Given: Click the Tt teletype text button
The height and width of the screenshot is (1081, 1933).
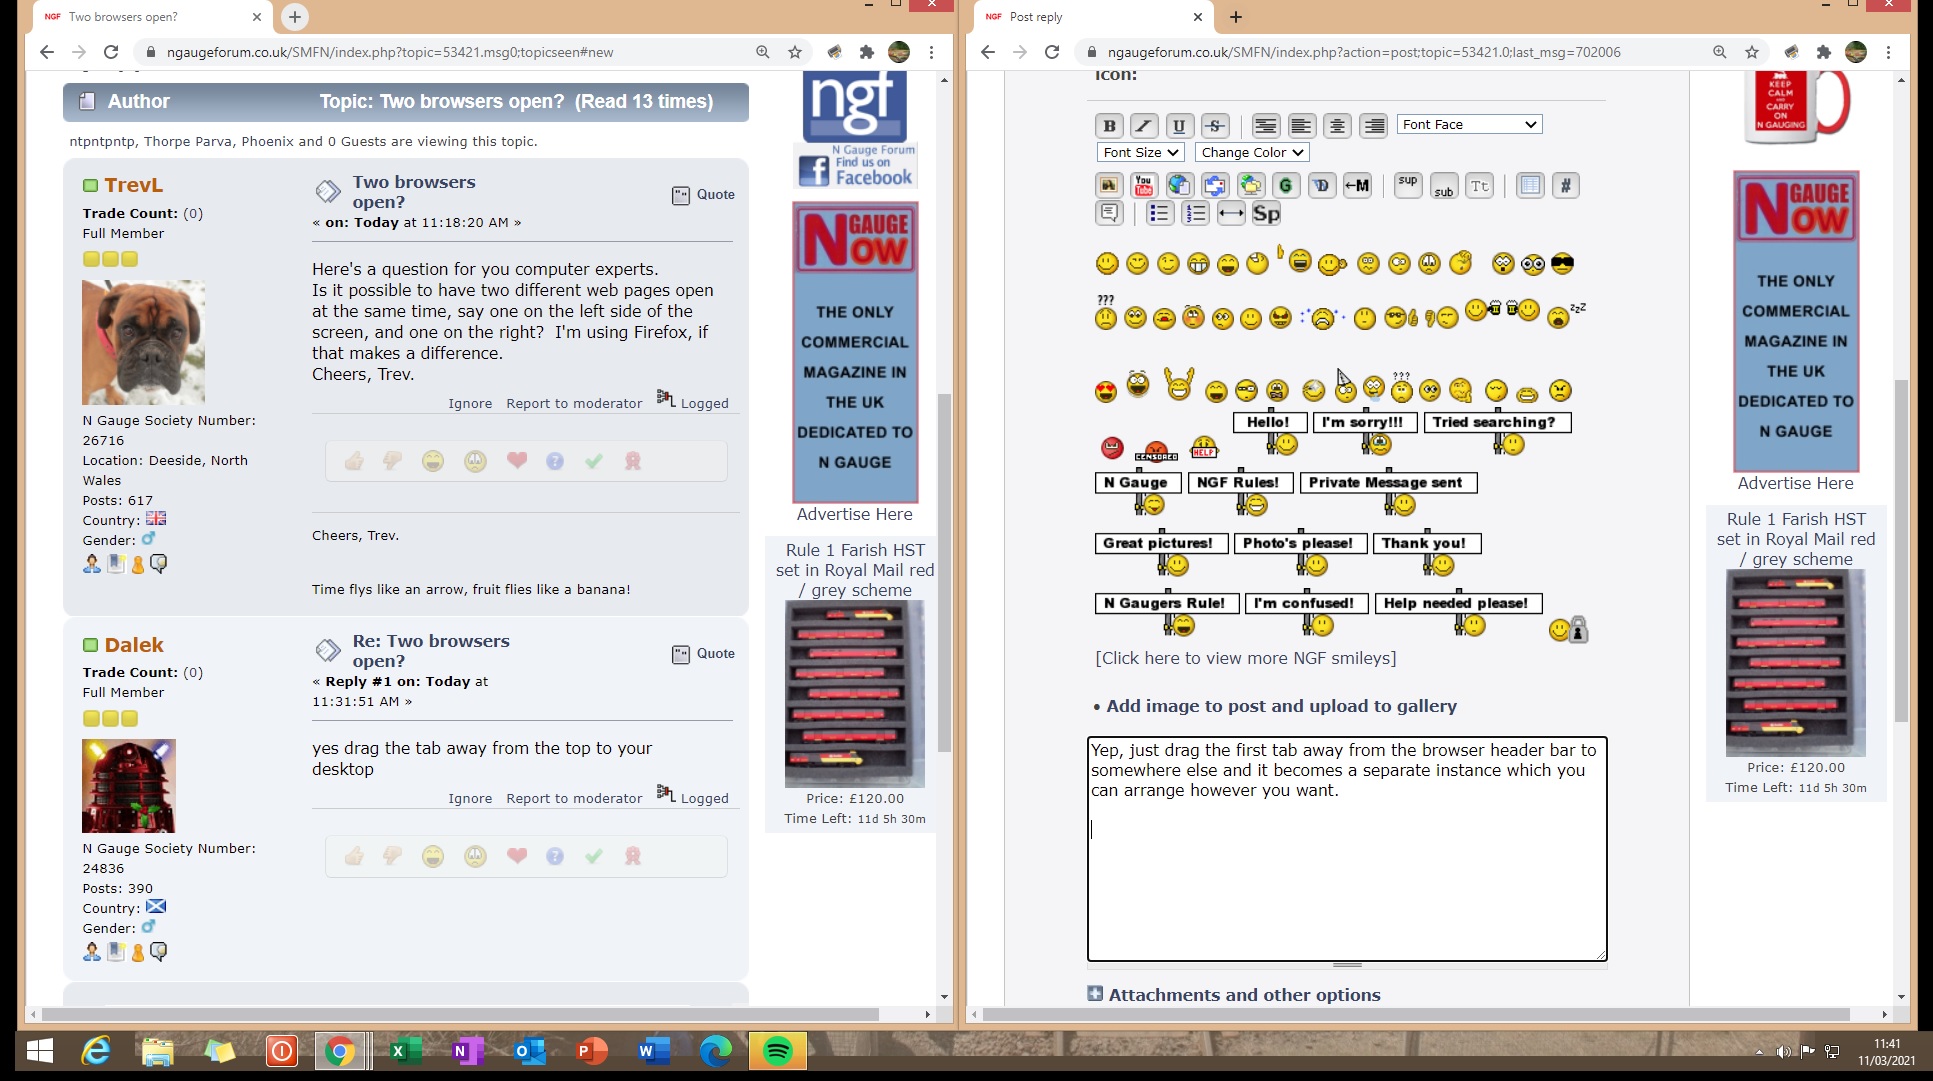Looking at the screenshot, I should tap(1480, 185).
